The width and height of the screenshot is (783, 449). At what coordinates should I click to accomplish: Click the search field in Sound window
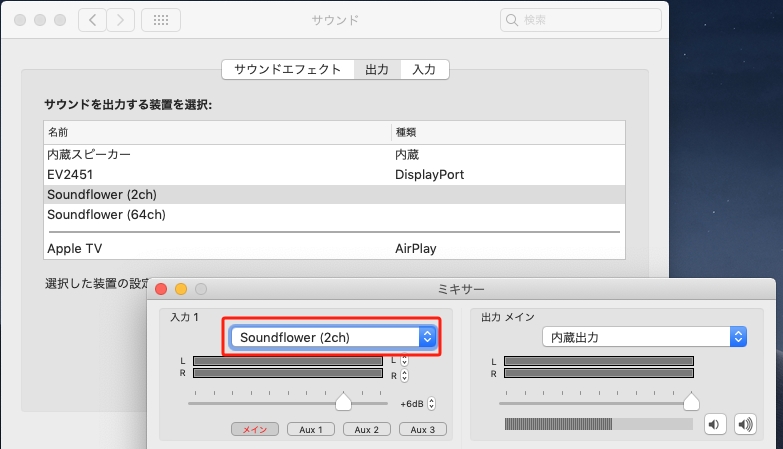tap(581, 20)
